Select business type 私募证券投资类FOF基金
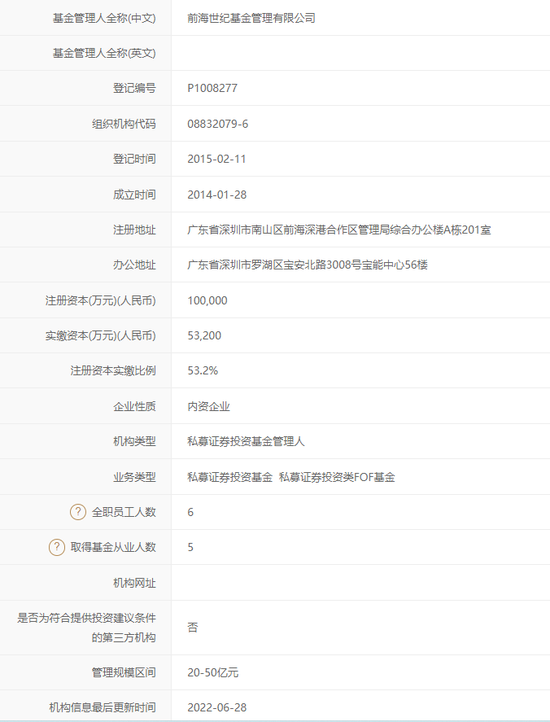Screen dimensions: 550x722 coord(337,477)
